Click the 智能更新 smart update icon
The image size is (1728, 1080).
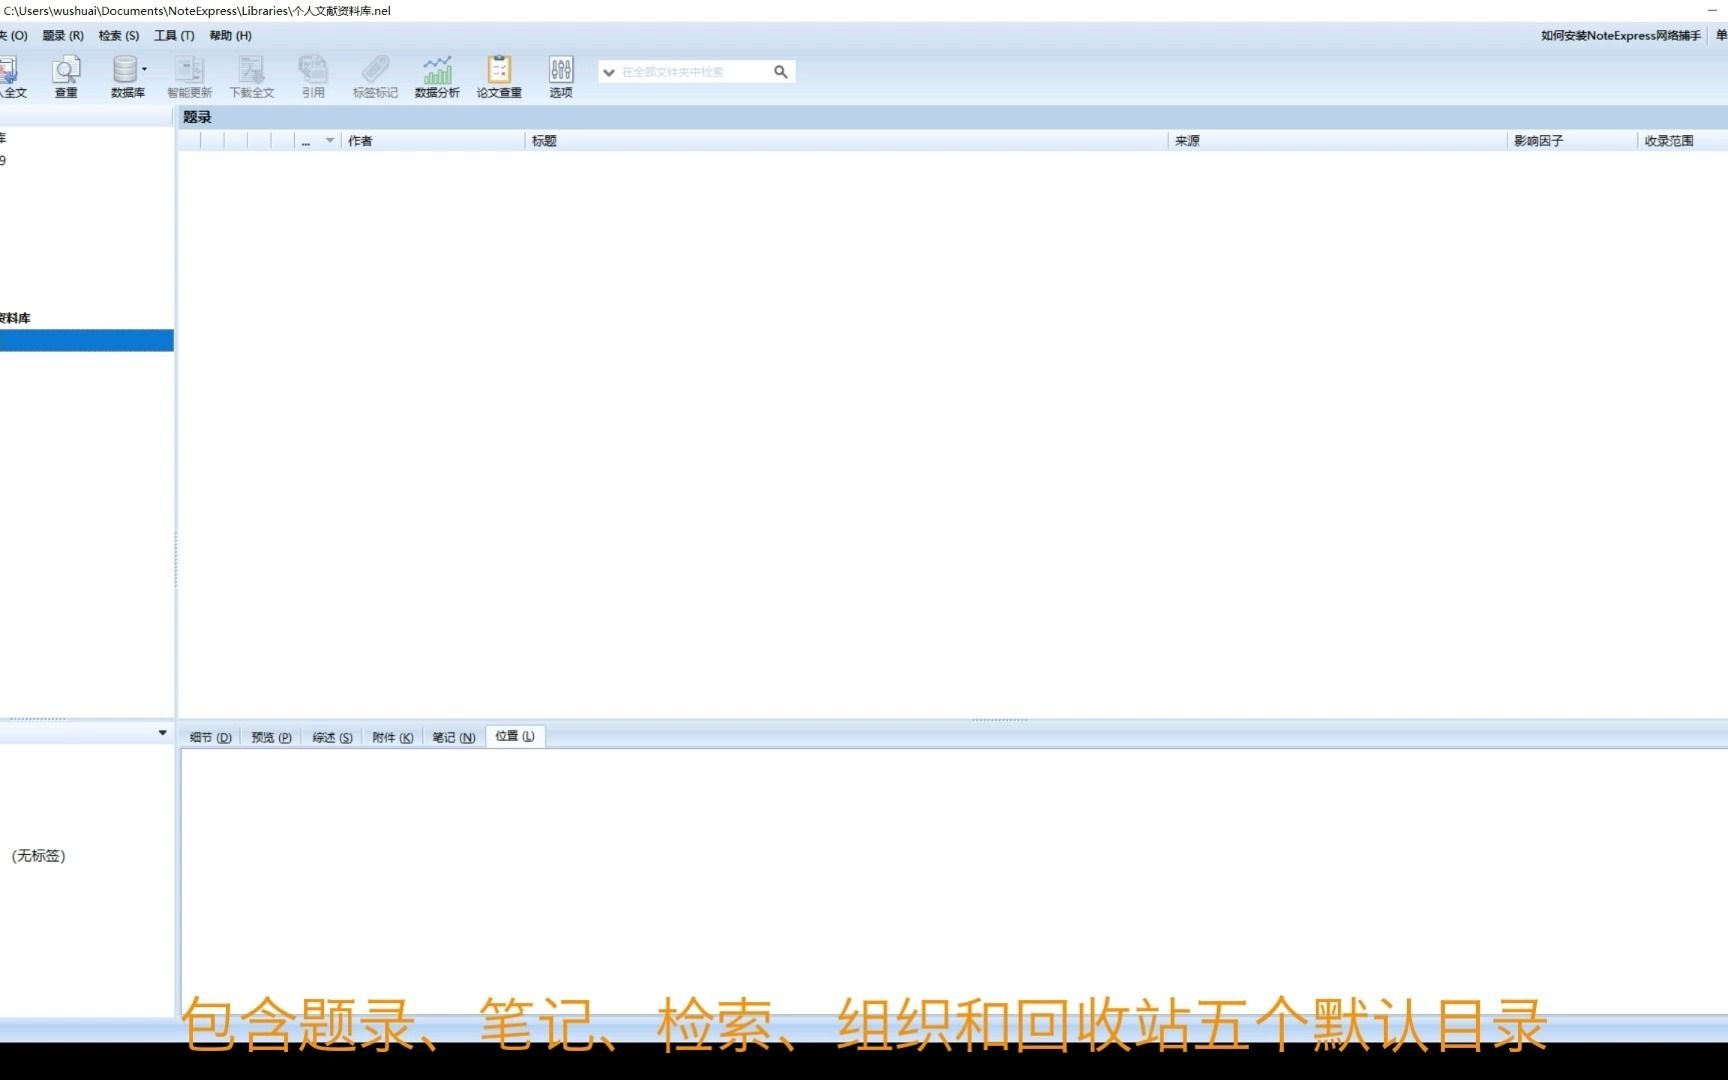(189, 77)
